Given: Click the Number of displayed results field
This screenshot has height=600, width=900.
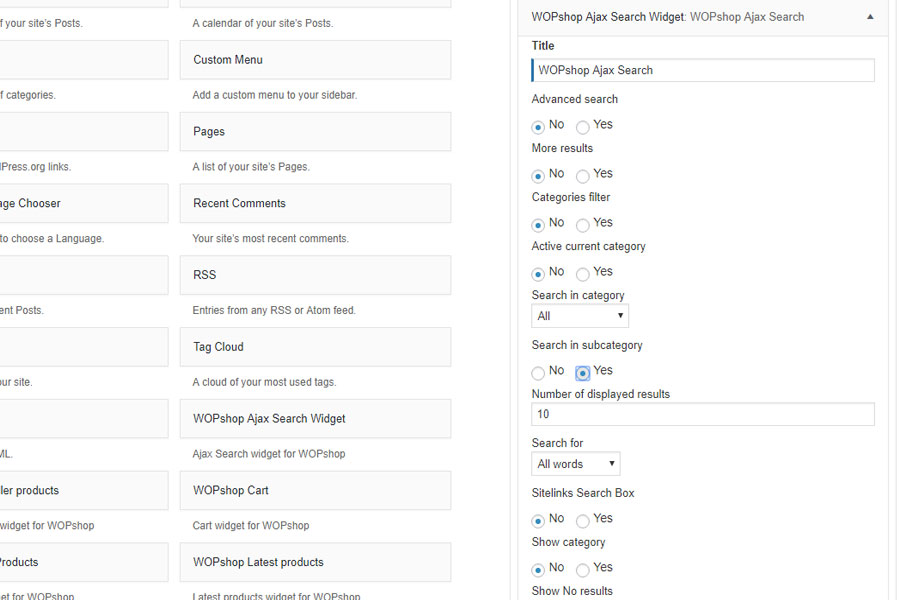Looking at the screenshot, I should 703,414.
